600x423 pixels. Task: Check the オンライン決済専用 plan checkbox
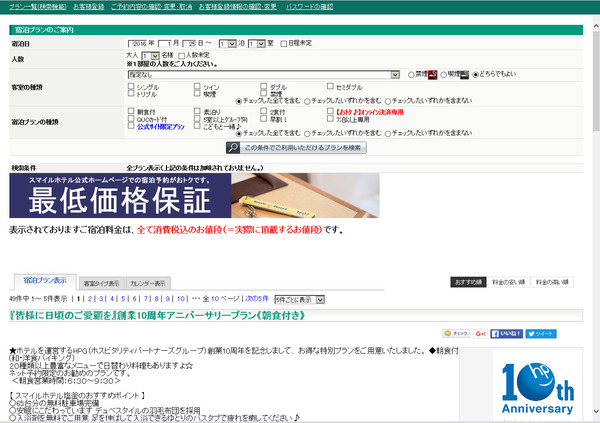330,111
